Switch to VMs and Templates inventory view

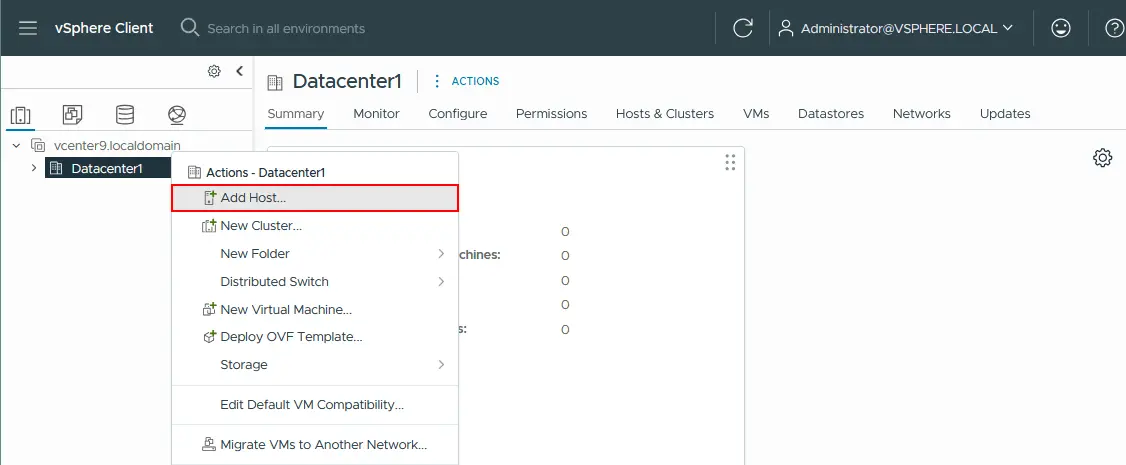(73, 114)
